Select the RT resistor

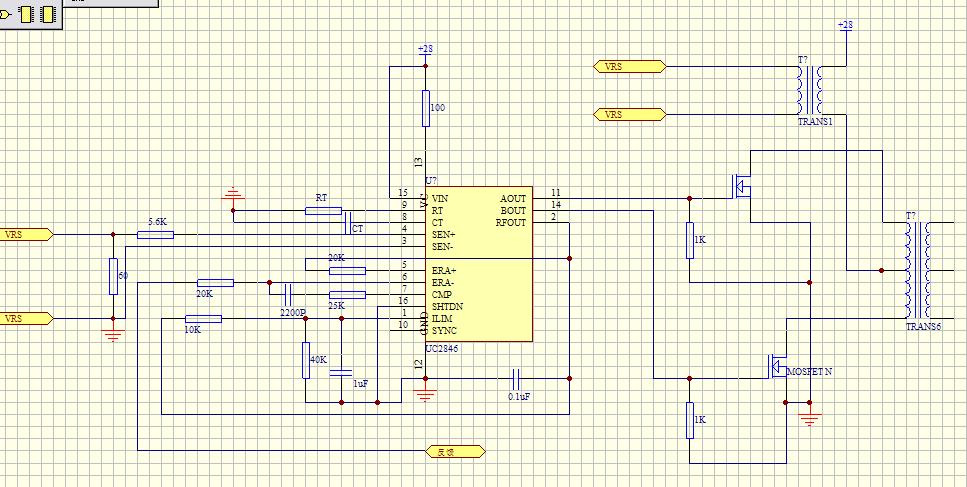pos(324,211)
